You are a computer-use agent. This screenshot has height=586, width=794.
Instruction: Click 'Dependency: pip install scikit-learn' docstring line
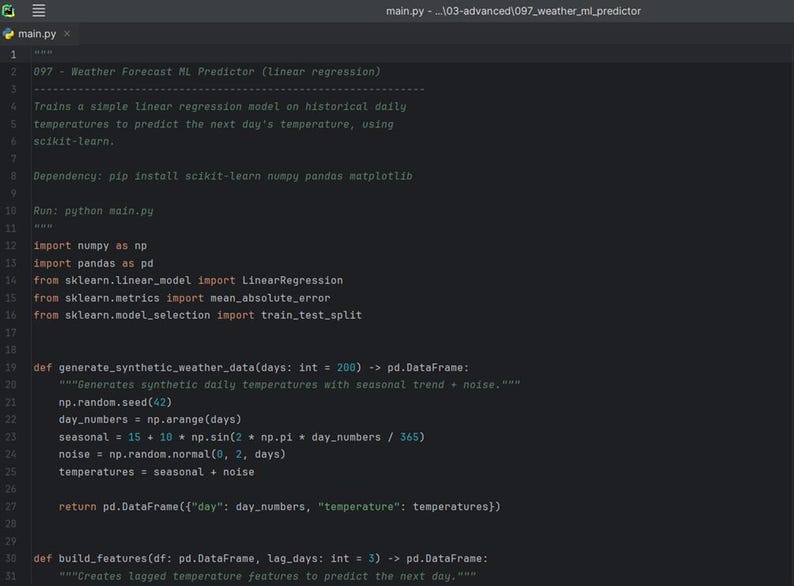point(223,176)
